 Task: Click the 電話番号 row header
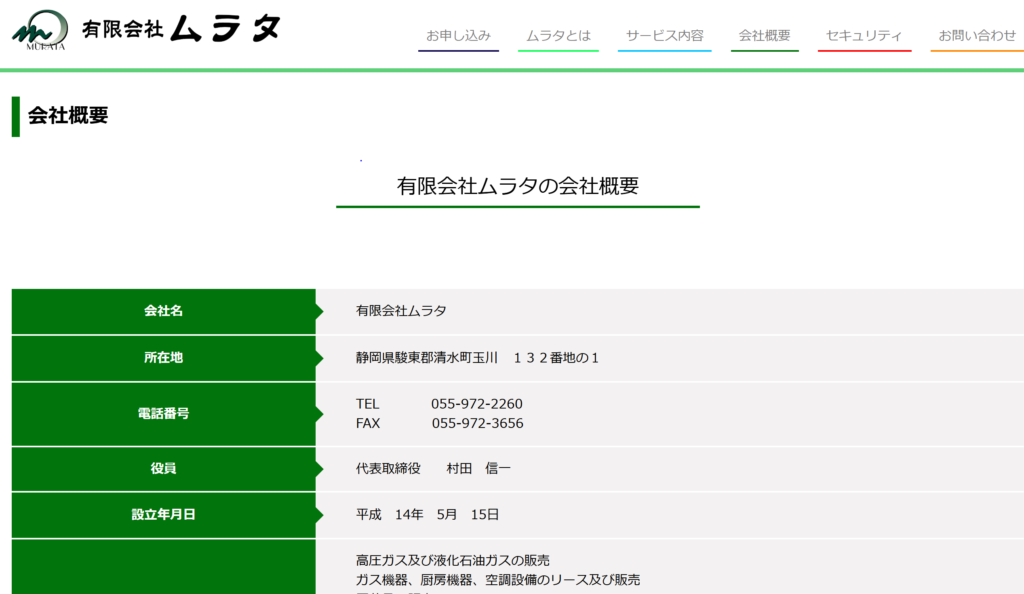tap(163, 413)
